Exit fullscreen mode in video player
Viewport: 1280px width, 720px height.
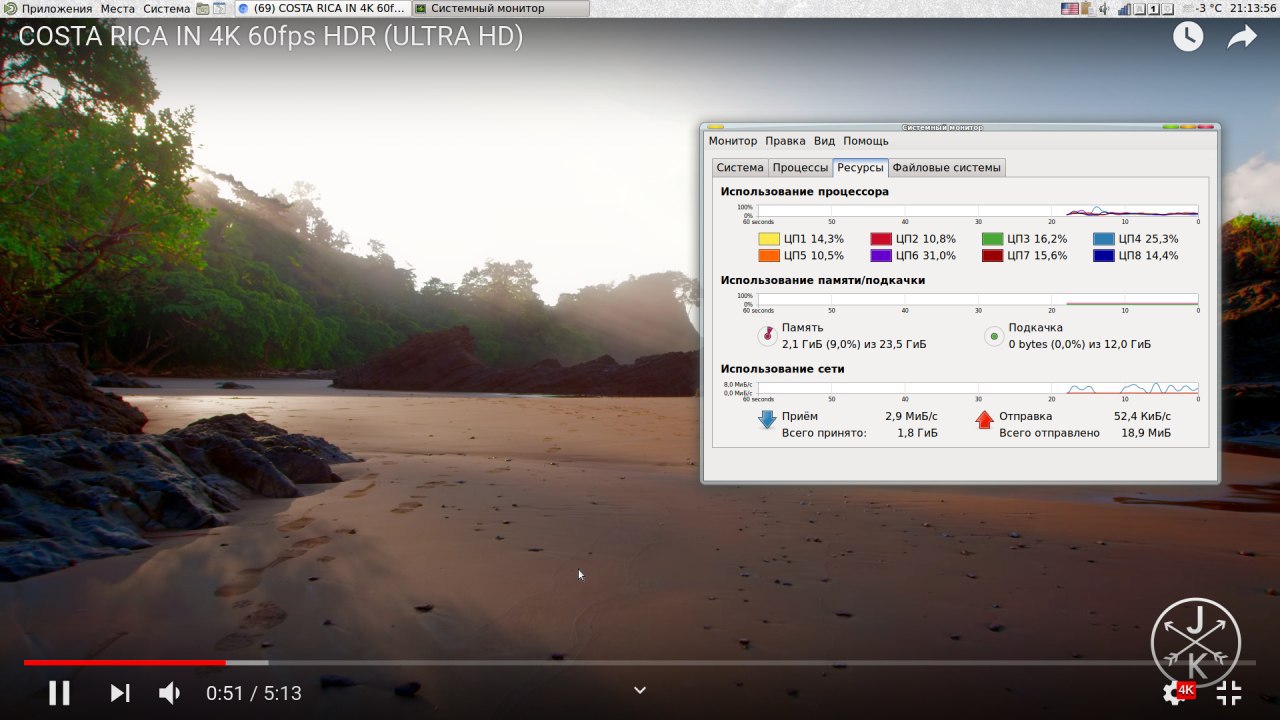tap(1229, 692)
